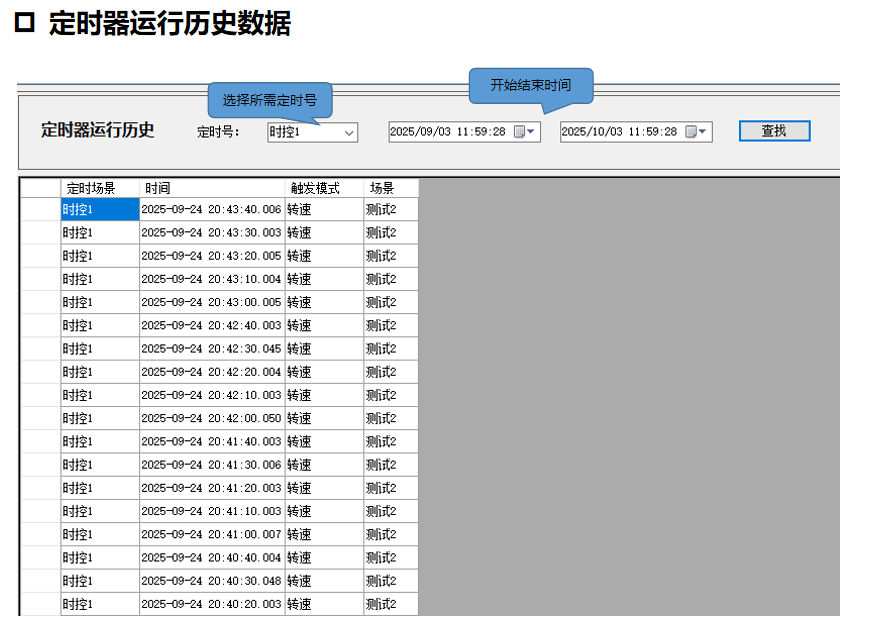Expand the 定时号 dropdown showing 时控1

pos(349,132)
